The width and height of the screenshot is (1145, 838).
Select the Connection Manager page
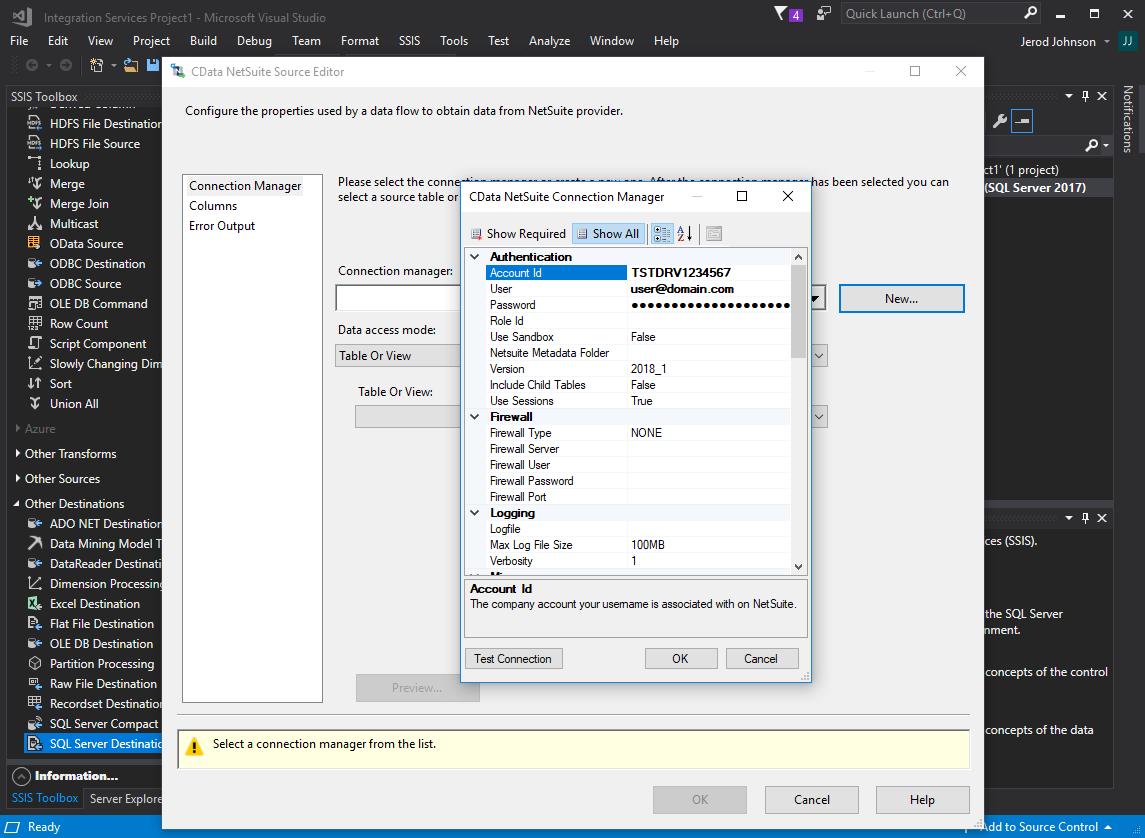[x=245, y=186]
